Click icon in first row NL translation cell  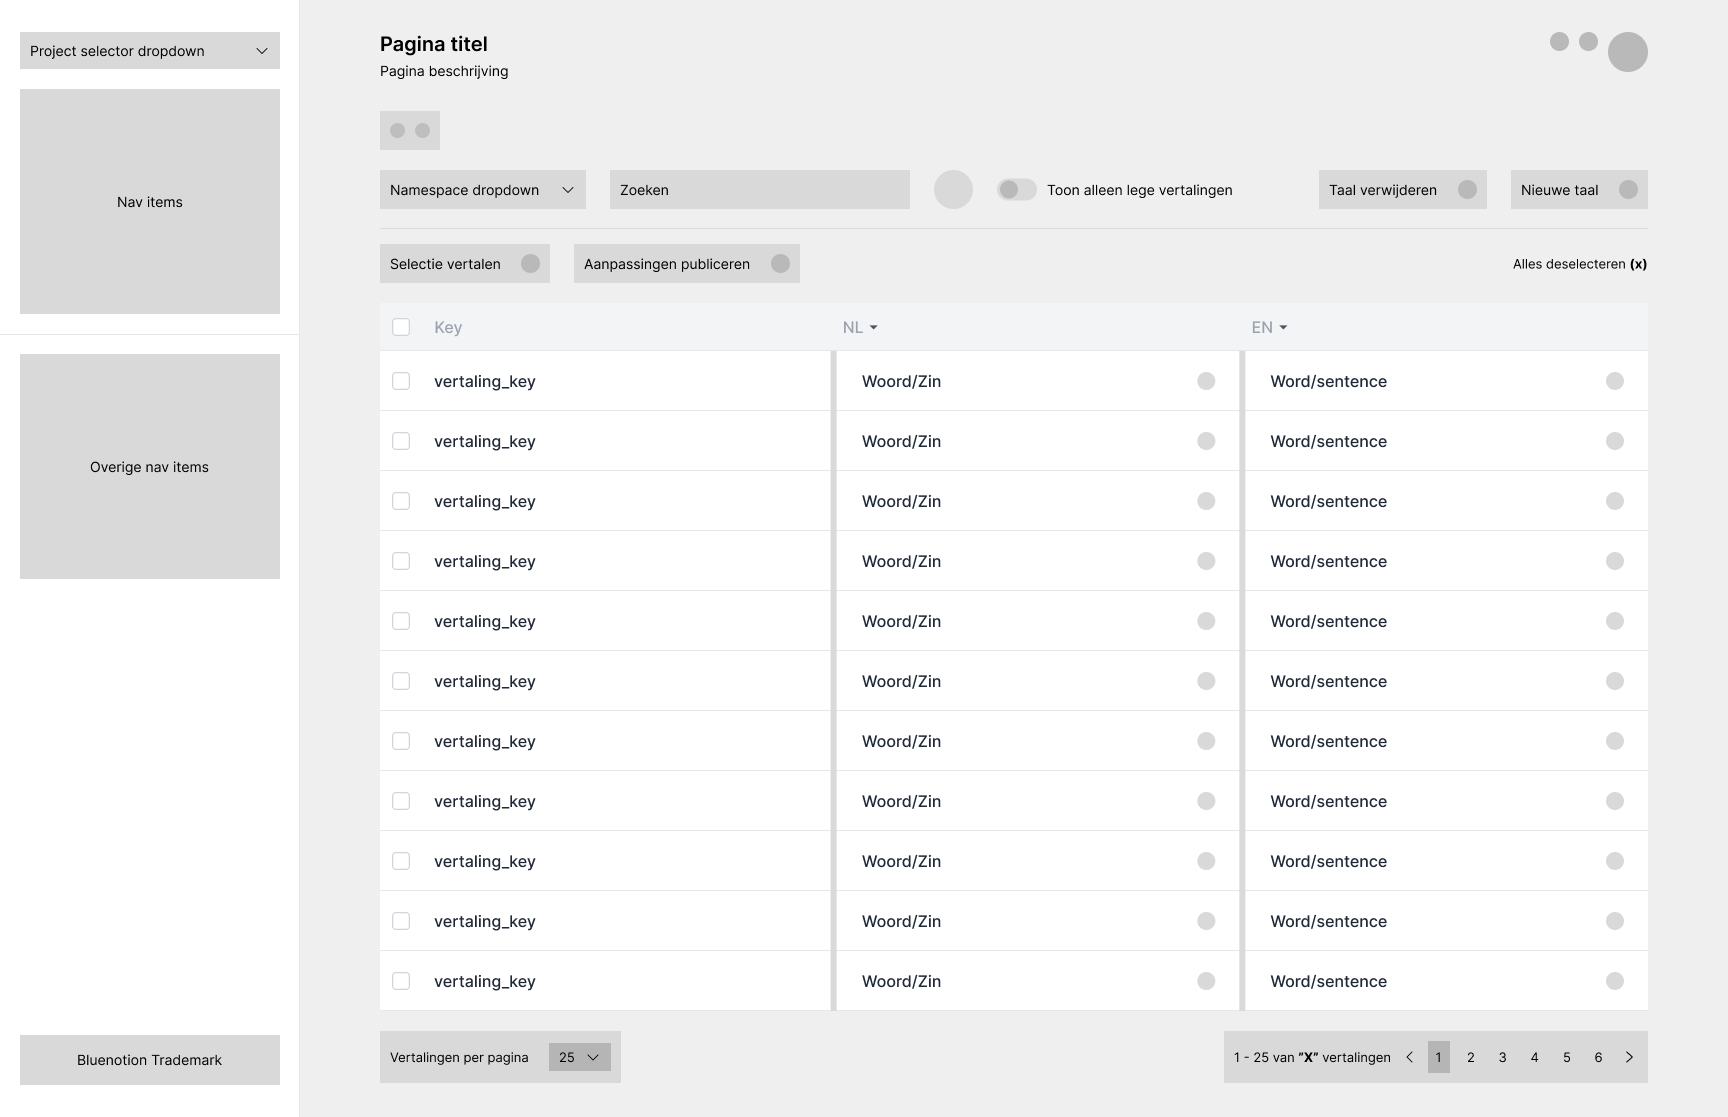[1206, 381]
